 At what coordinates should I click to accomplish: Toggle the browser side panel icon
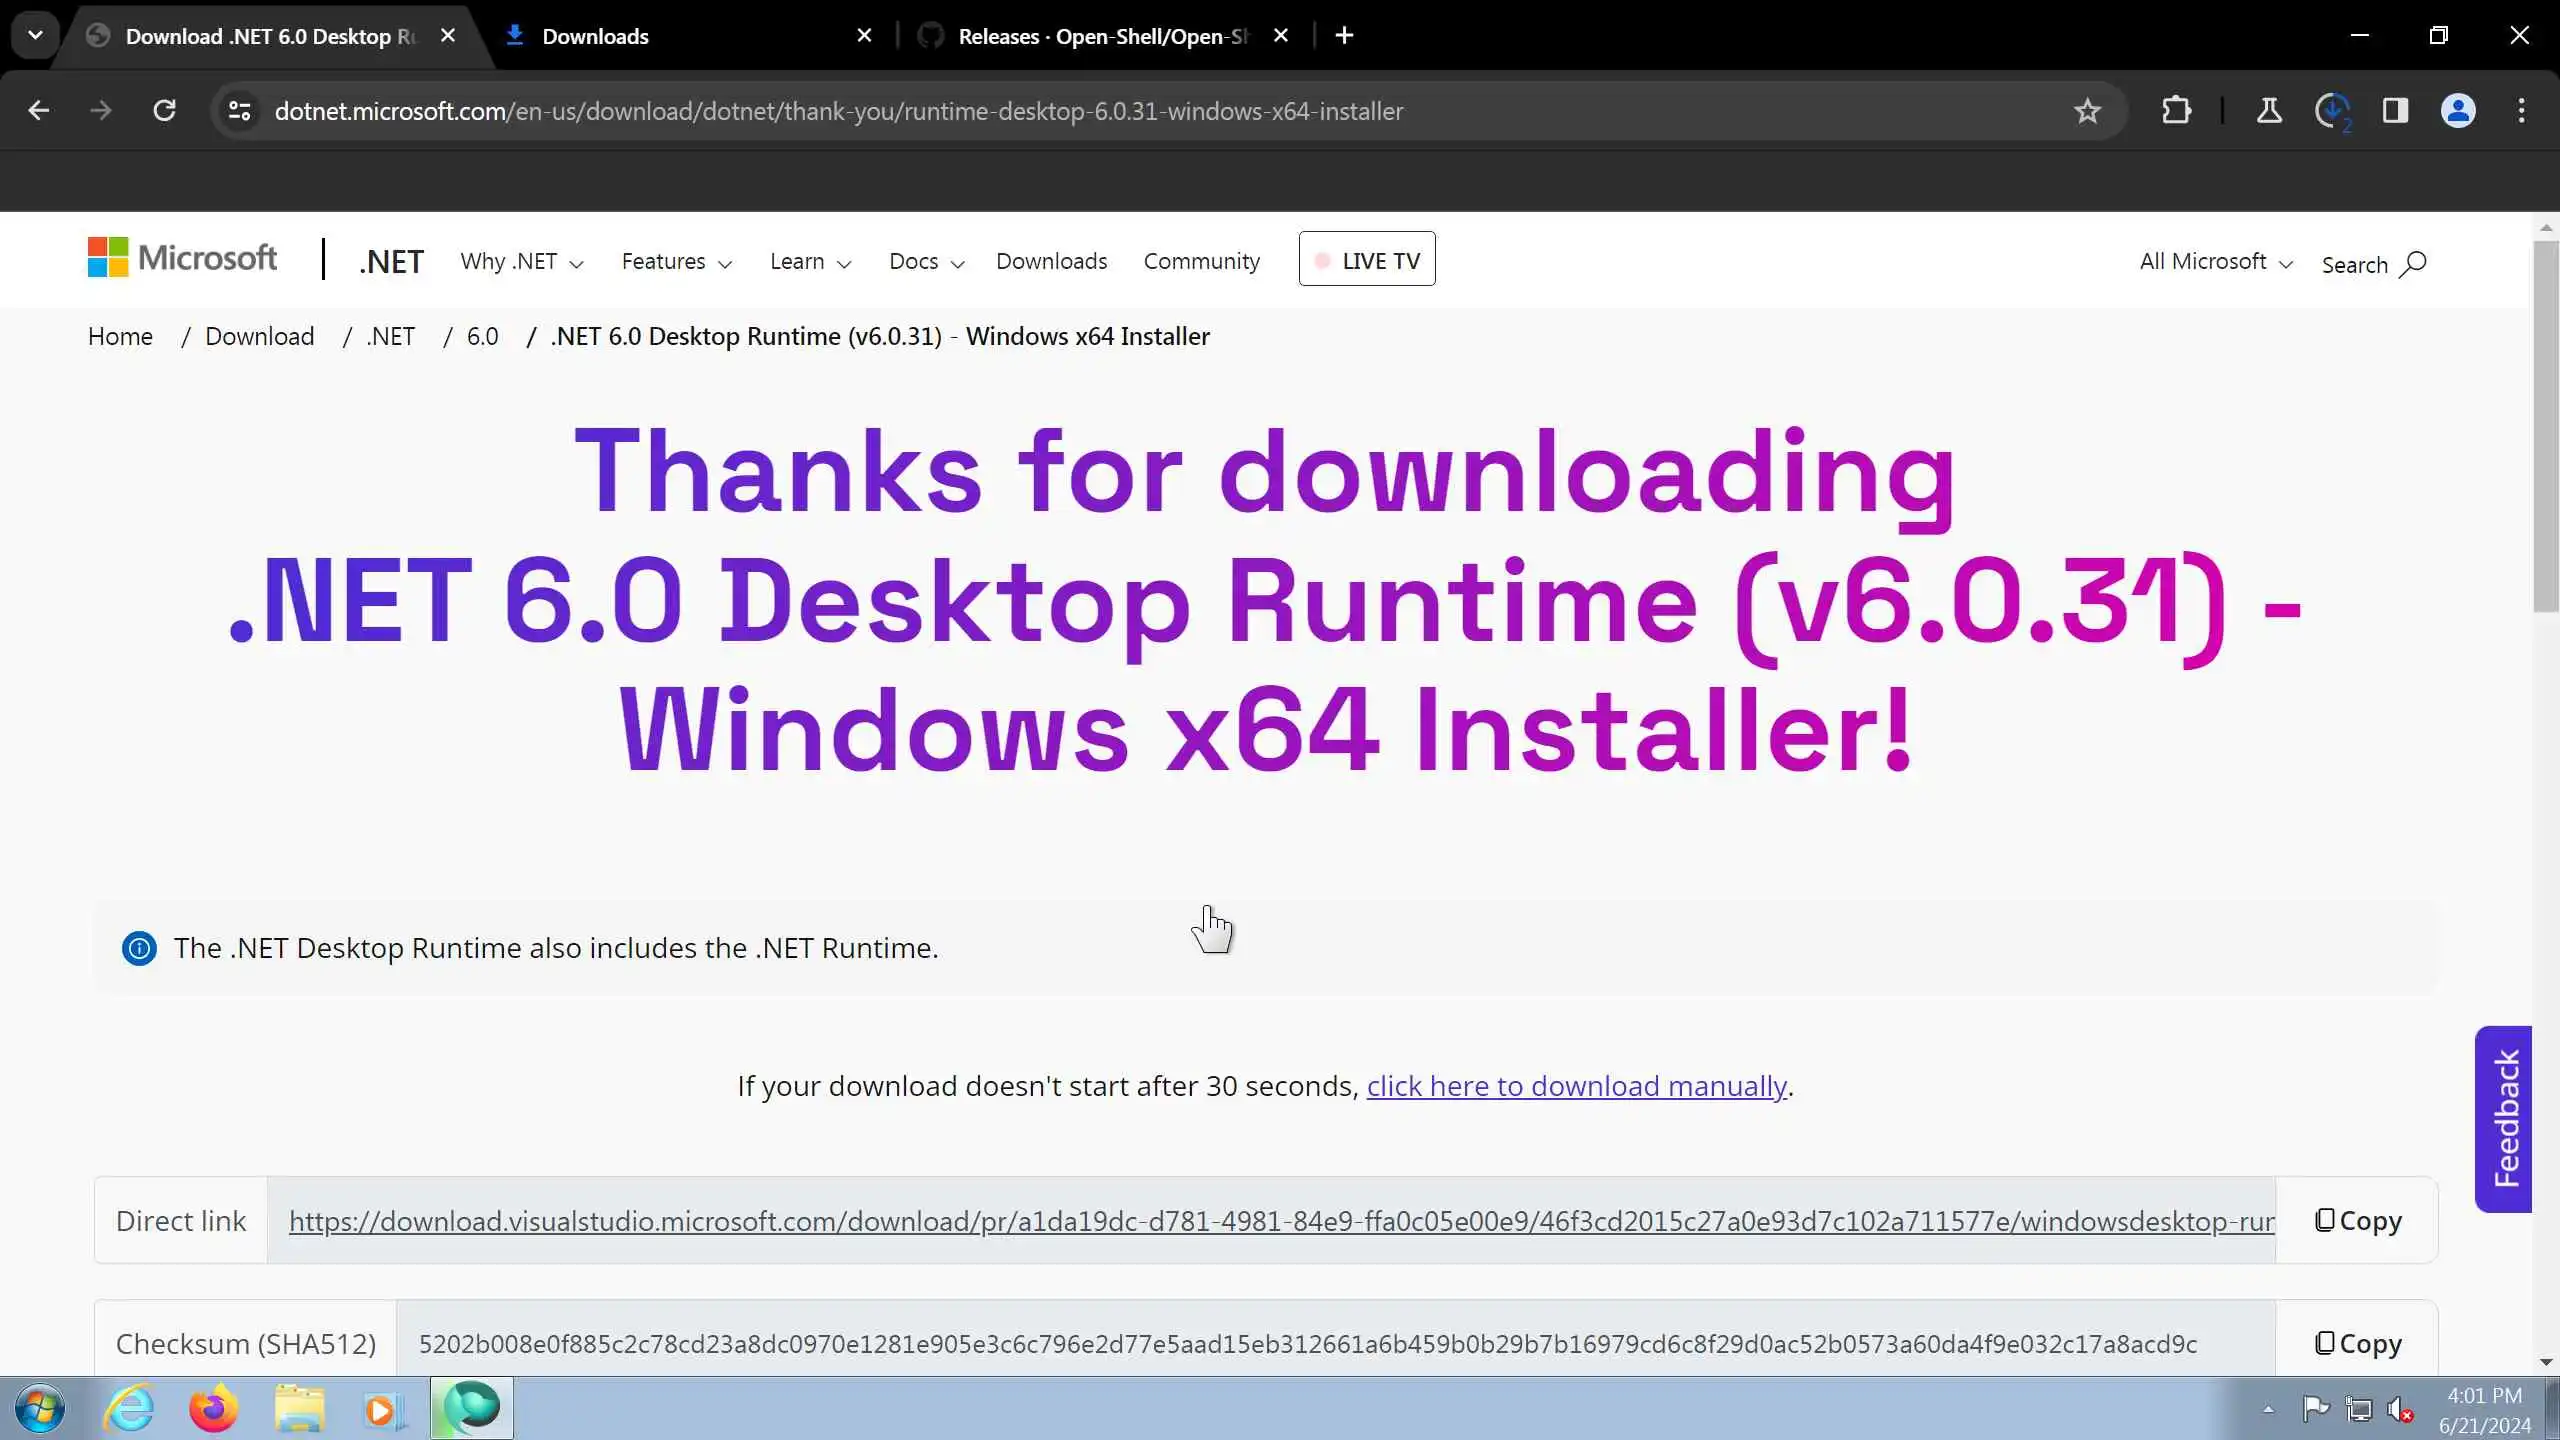pyautogui.click(x=2395, y=111)
